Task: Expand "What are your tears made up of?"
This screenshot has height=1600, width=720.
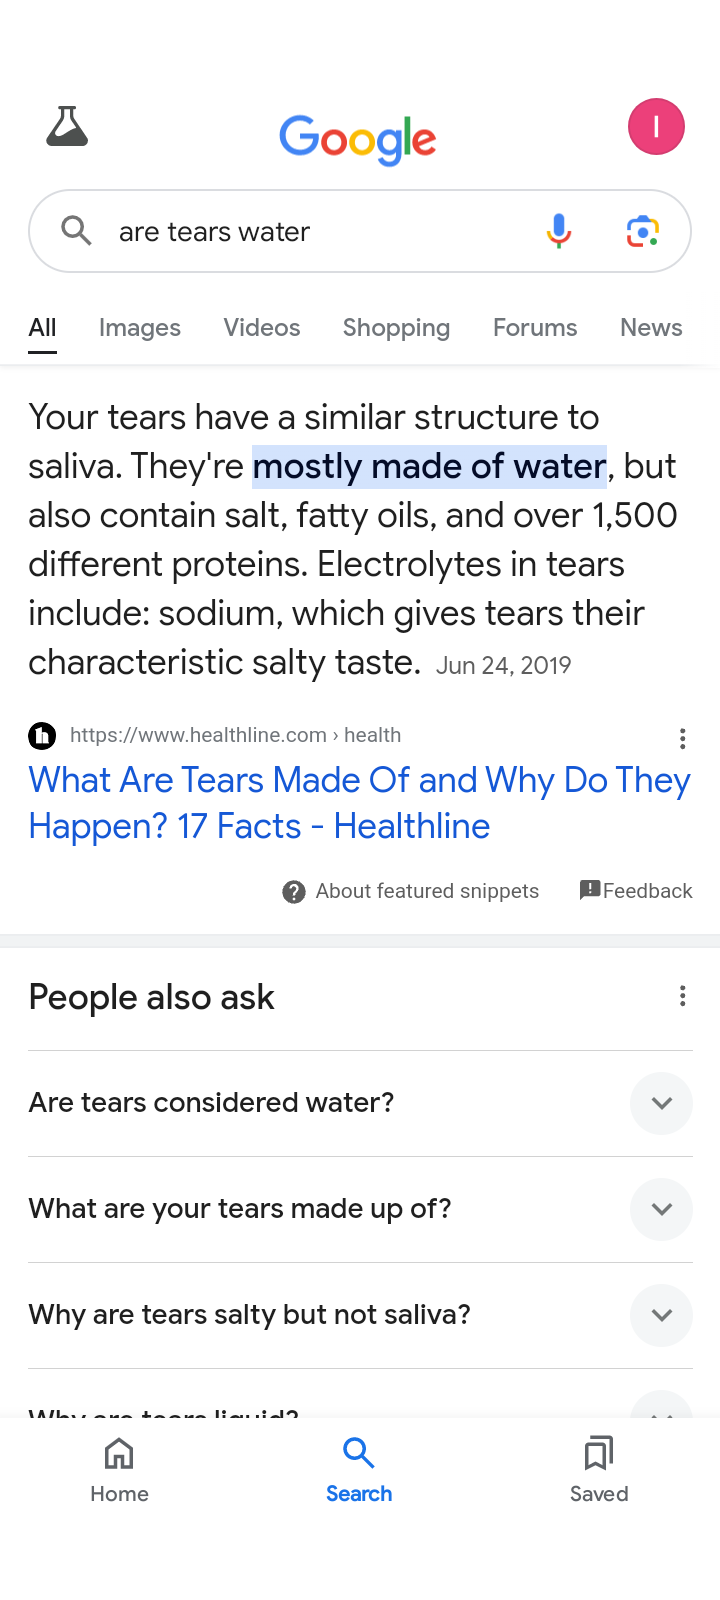Action: click(x=661, y=1209)
